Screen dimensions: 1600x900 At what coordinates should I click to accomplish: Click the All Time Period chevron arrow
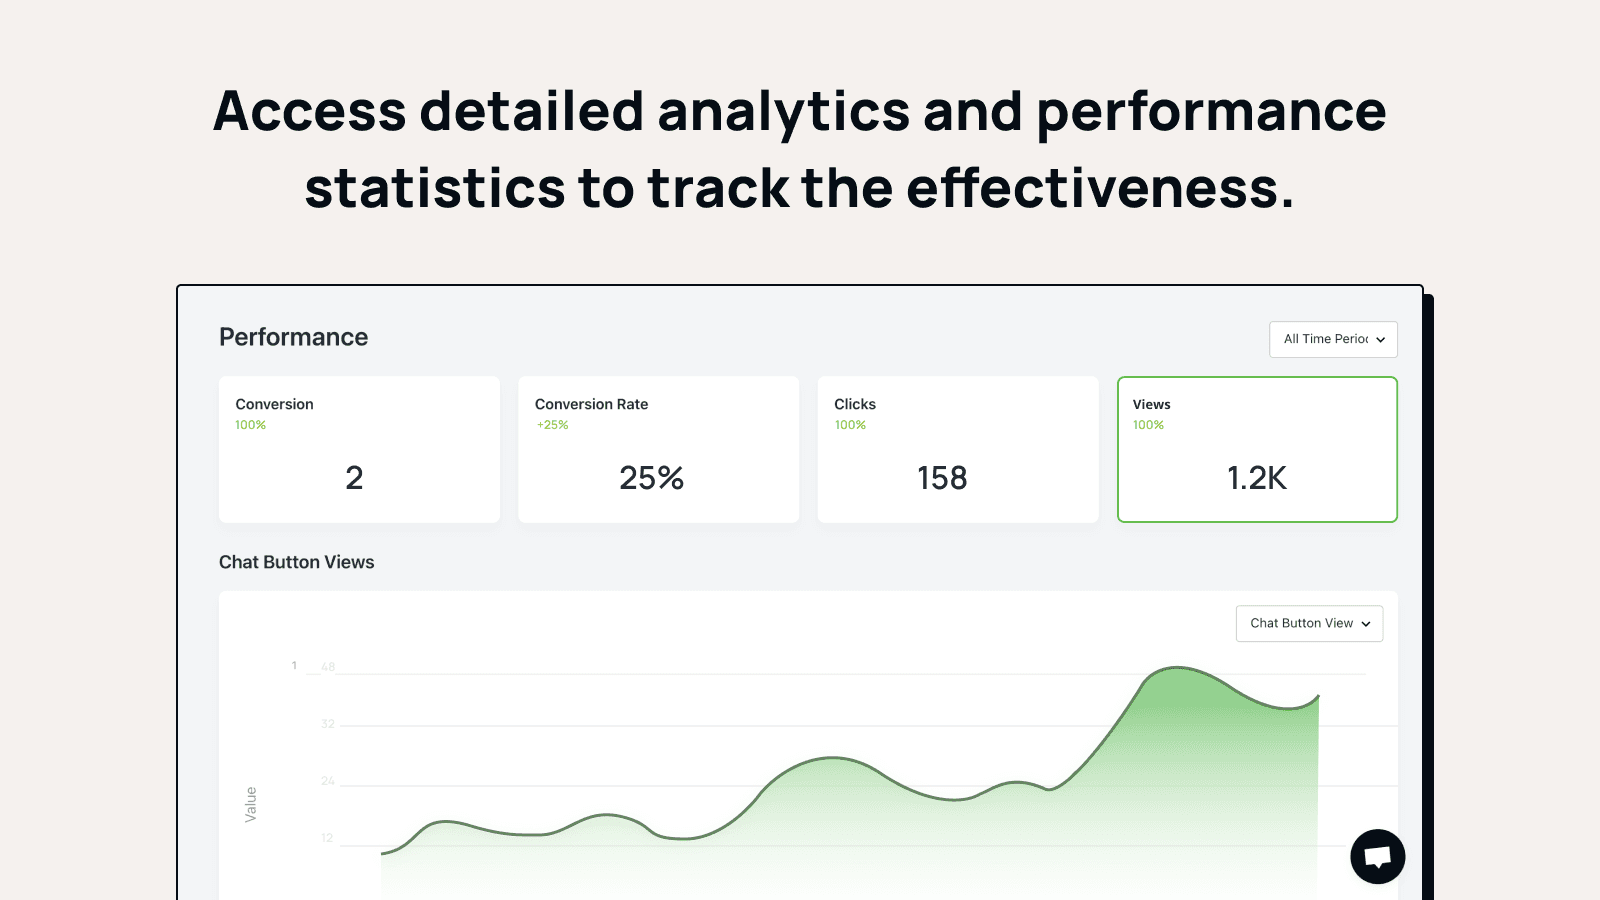(x=1380, y=340)
